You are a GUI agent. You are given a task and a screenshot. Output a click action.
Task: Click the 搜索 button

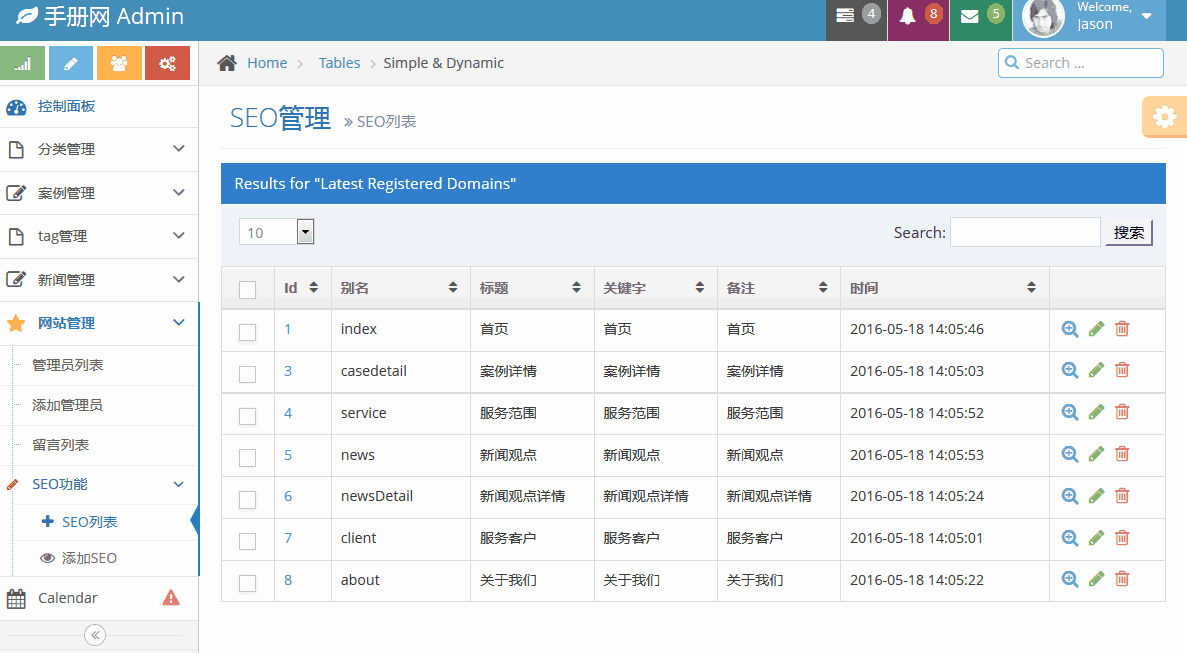pyautogui.click(x=1129, y=233)
